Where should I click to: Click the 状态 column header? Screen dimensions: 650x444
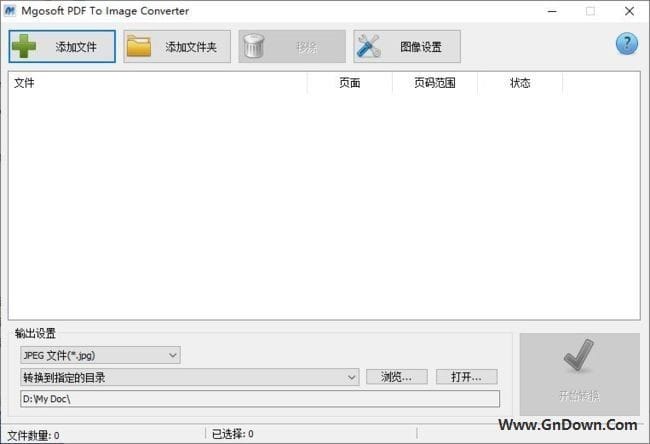[x=520, y=83]
